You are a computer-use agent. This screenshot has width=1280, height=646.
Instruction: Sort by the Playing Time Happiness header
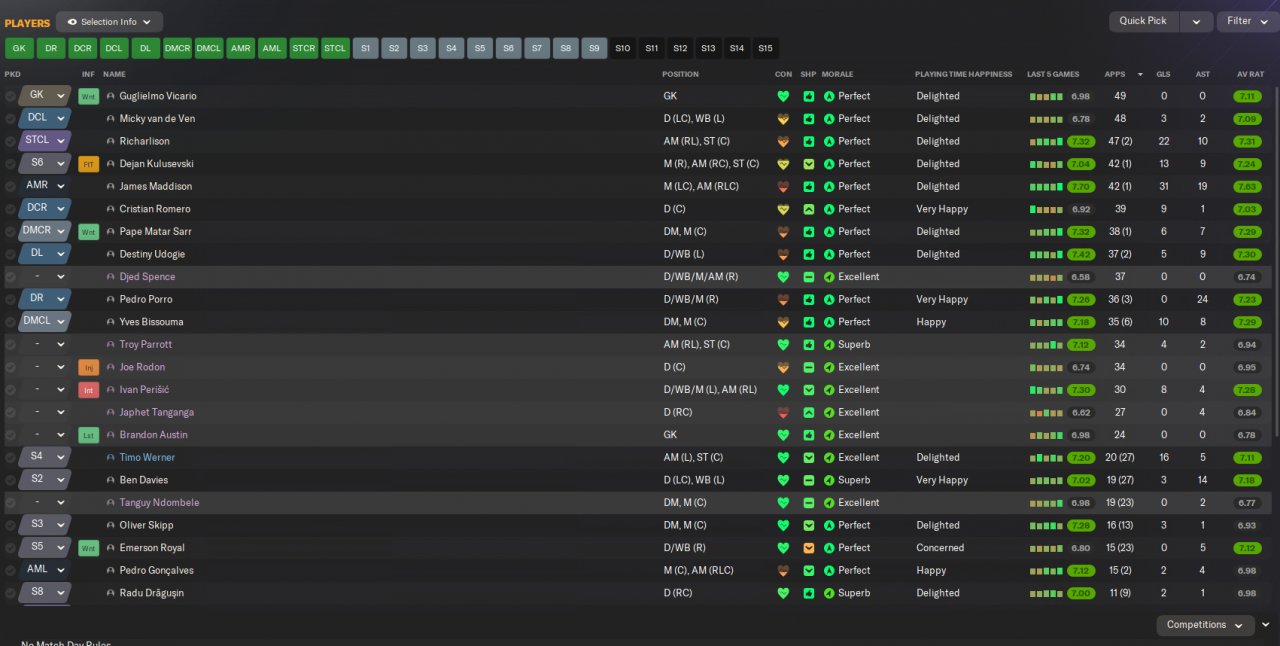tap(964, 74)
